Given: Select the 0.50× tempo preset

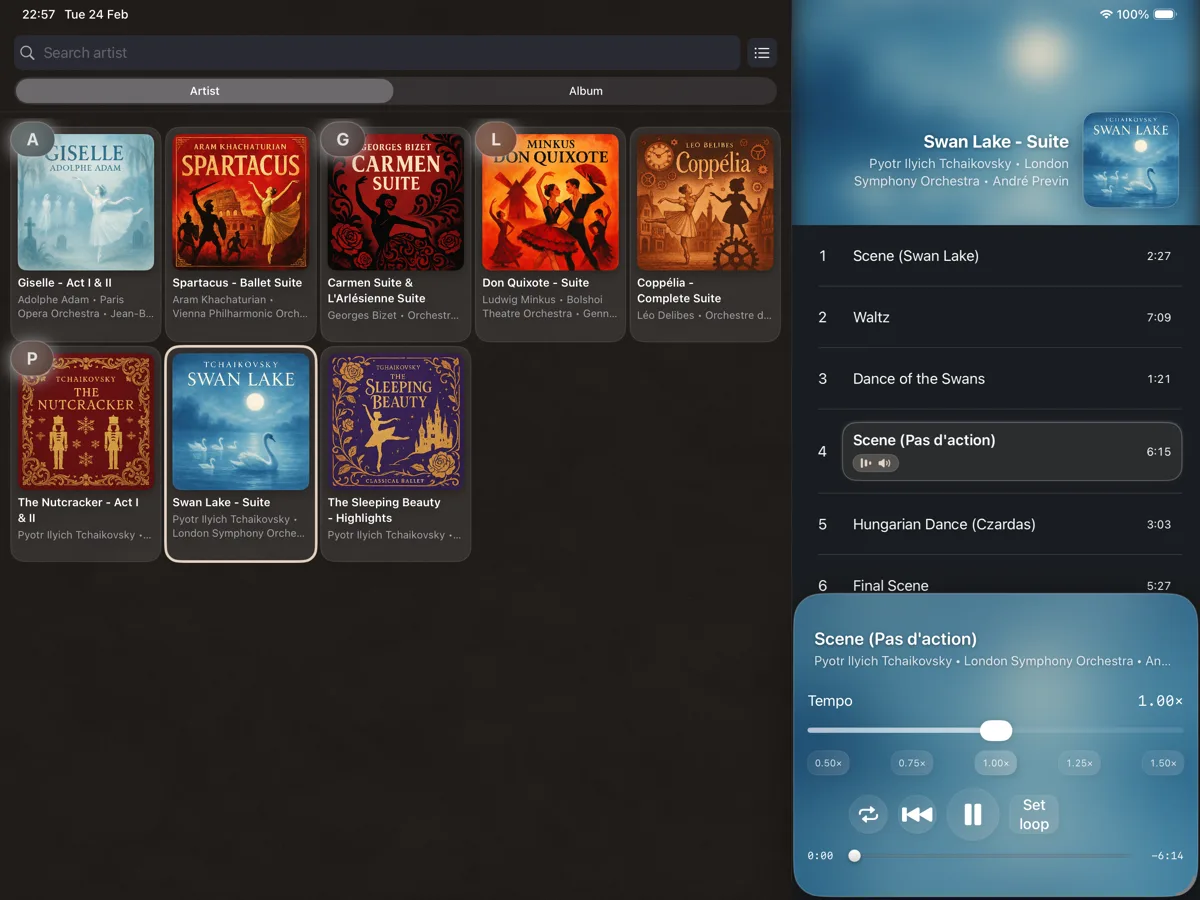Looking at the screenshot, I should (x=828, y=762).
